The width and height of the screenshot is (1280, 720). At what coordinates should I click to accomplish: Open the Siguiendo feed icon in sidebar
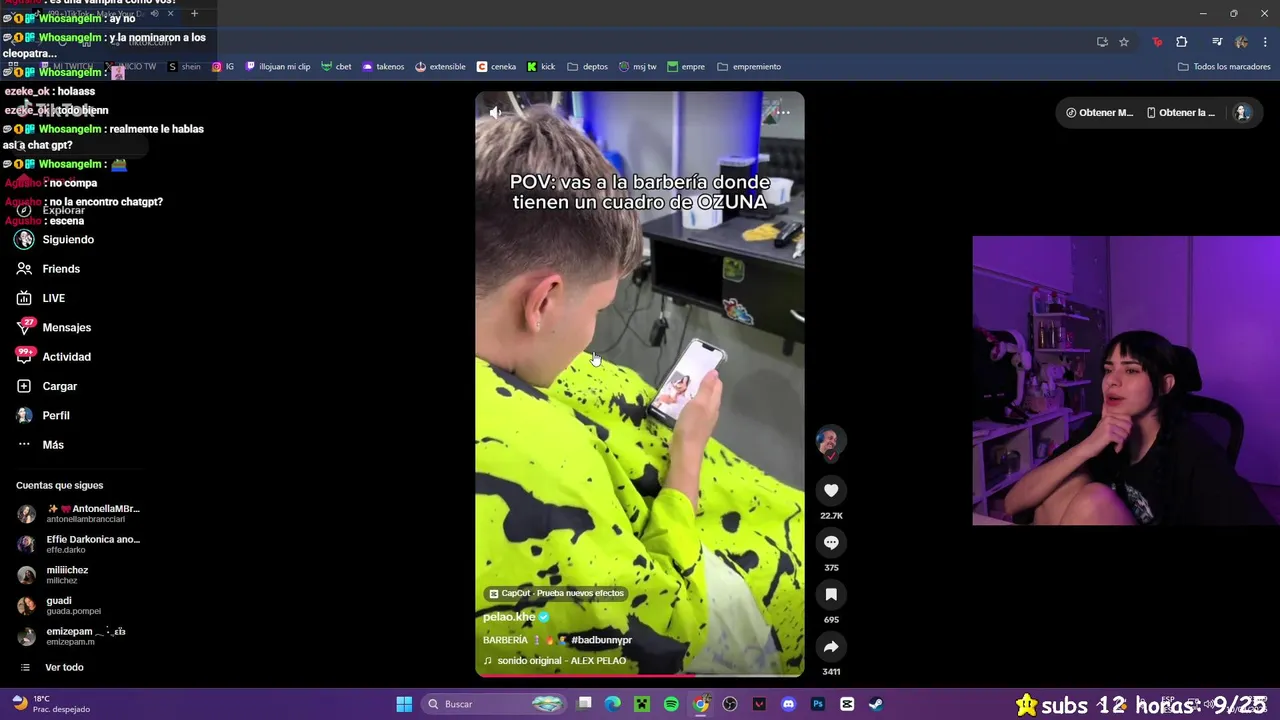coord(24,240)
